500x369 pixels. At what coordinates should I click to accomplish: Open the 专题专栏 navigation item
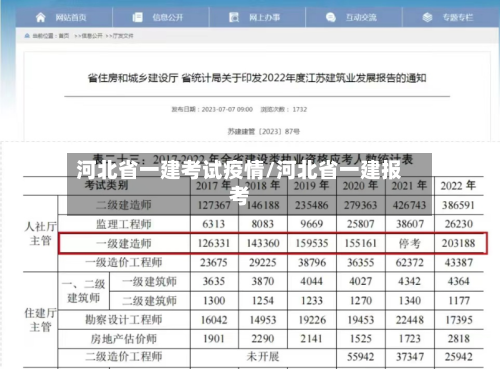pos(458,17)
